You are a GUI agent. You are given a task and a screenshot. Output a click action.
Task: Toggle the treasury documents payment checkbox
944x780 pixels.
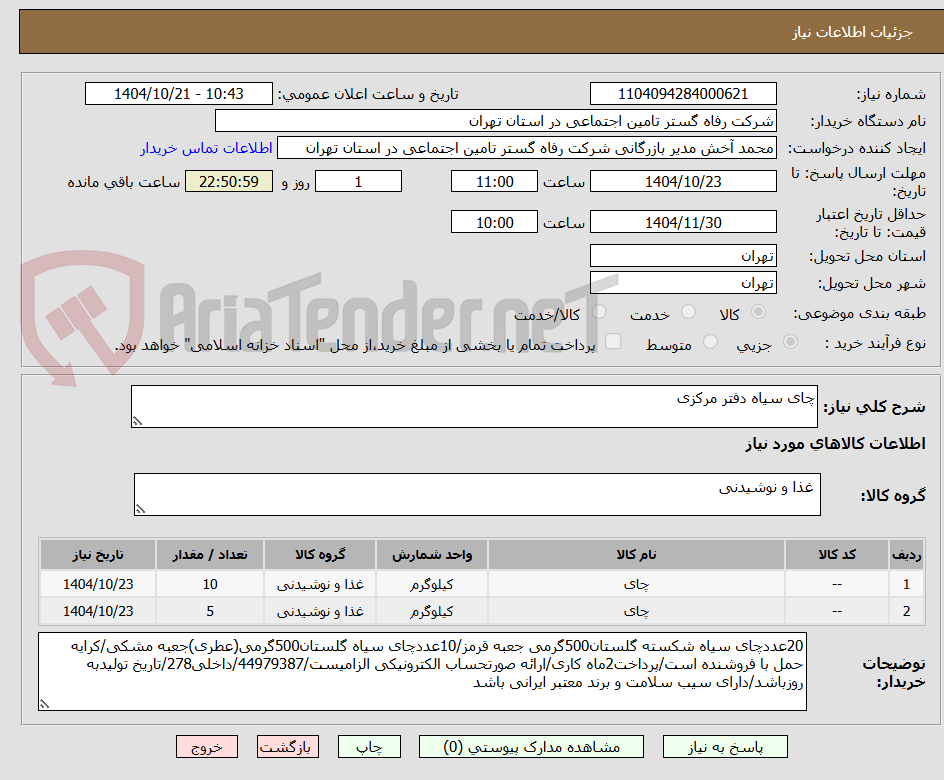coord(613,341)
